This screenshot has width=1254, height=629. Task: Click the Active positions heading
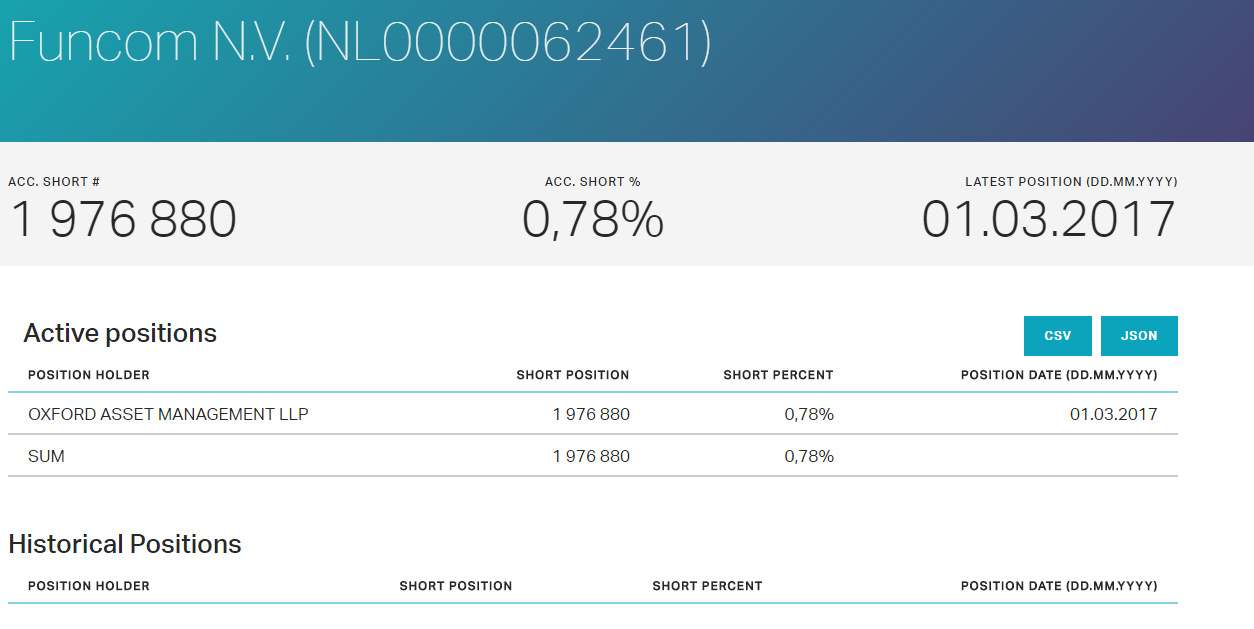120,333
